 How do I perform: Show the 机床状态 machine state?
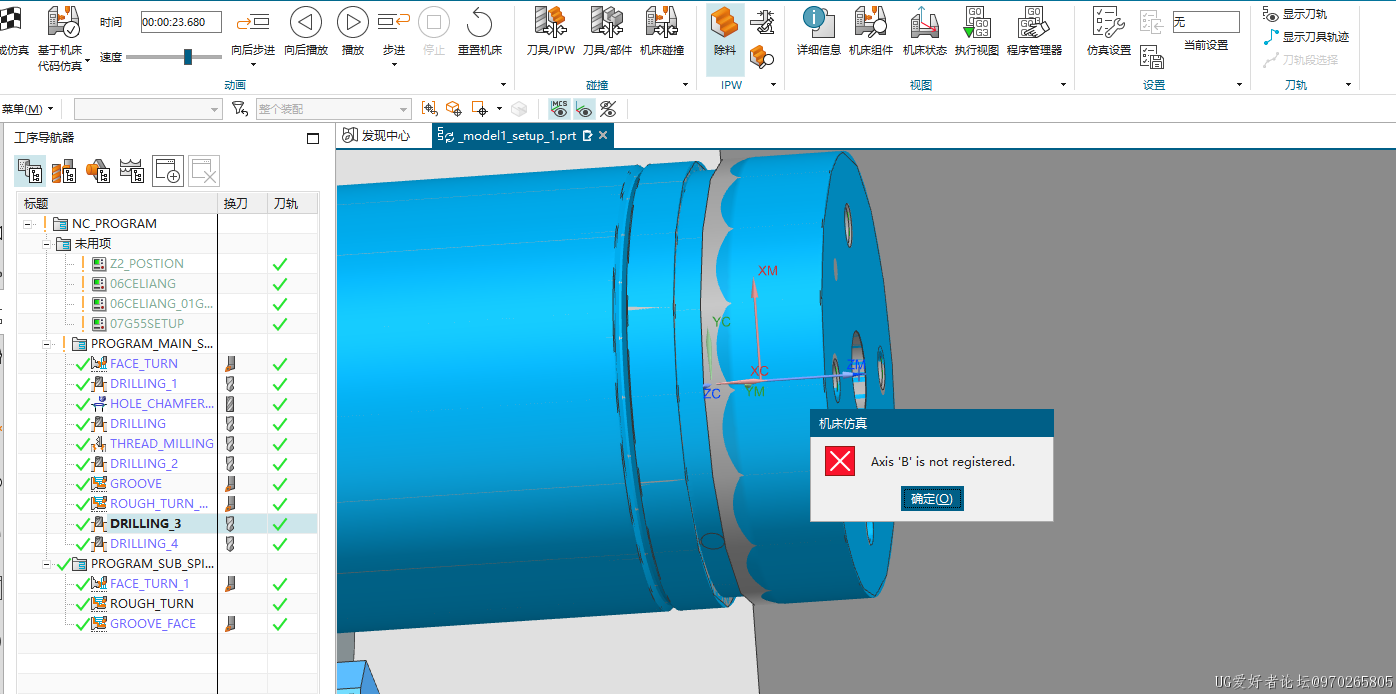924,22
